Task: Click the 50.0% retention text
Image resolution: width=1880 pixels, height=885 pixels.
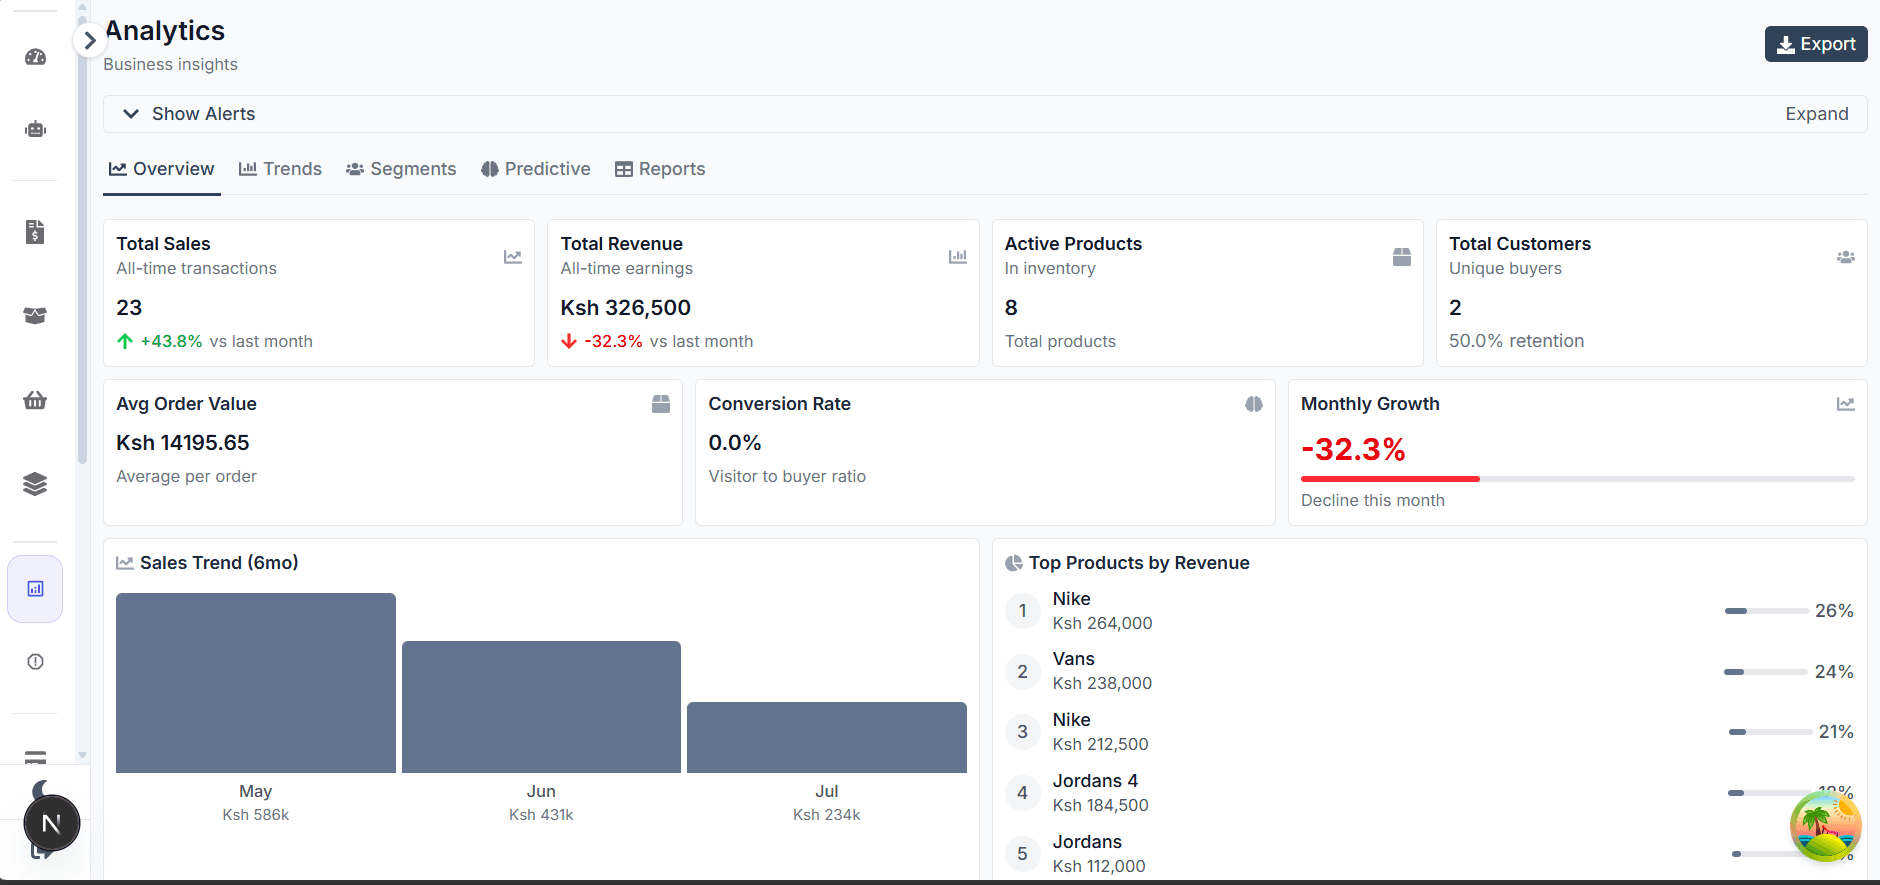Action: coord(1516,341)
